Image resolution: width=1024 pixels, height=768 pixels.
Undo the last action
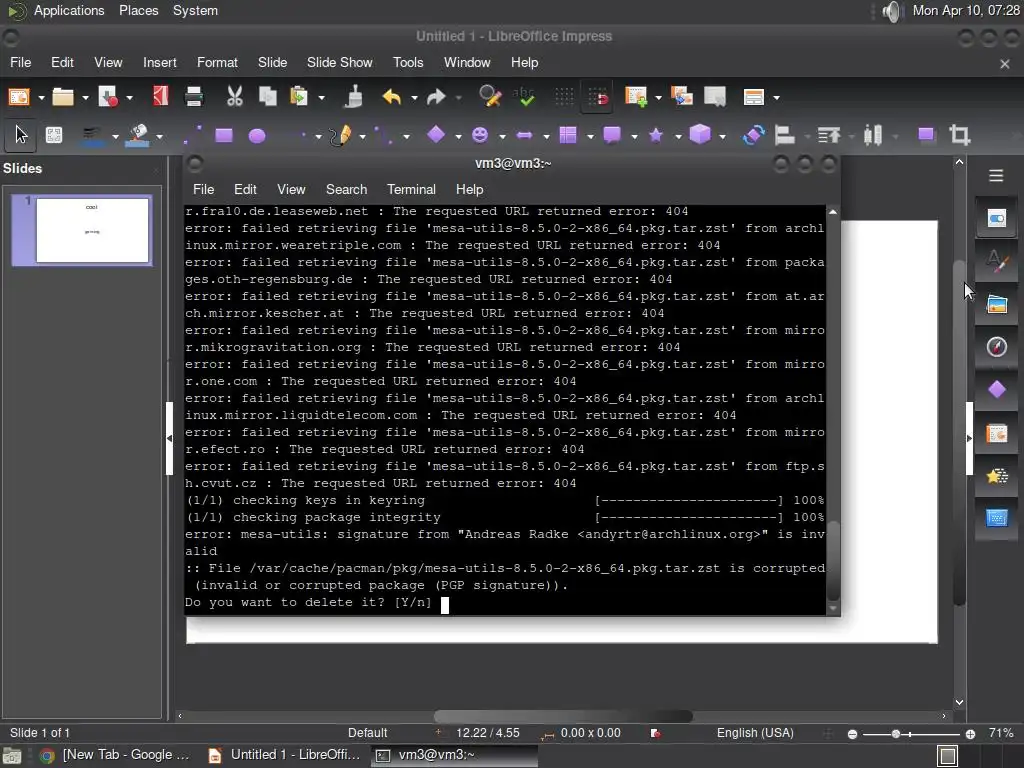click(392, 97)
